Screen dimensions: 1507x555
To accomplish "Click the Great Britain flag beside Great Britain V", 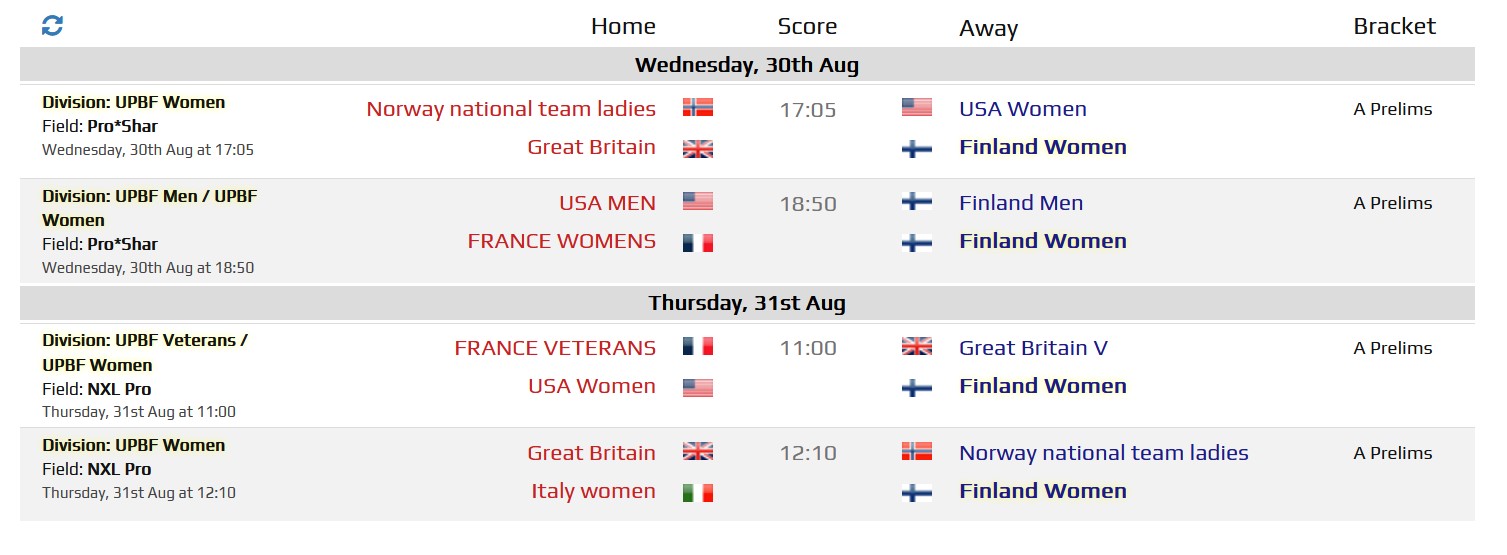I will 917,347.
